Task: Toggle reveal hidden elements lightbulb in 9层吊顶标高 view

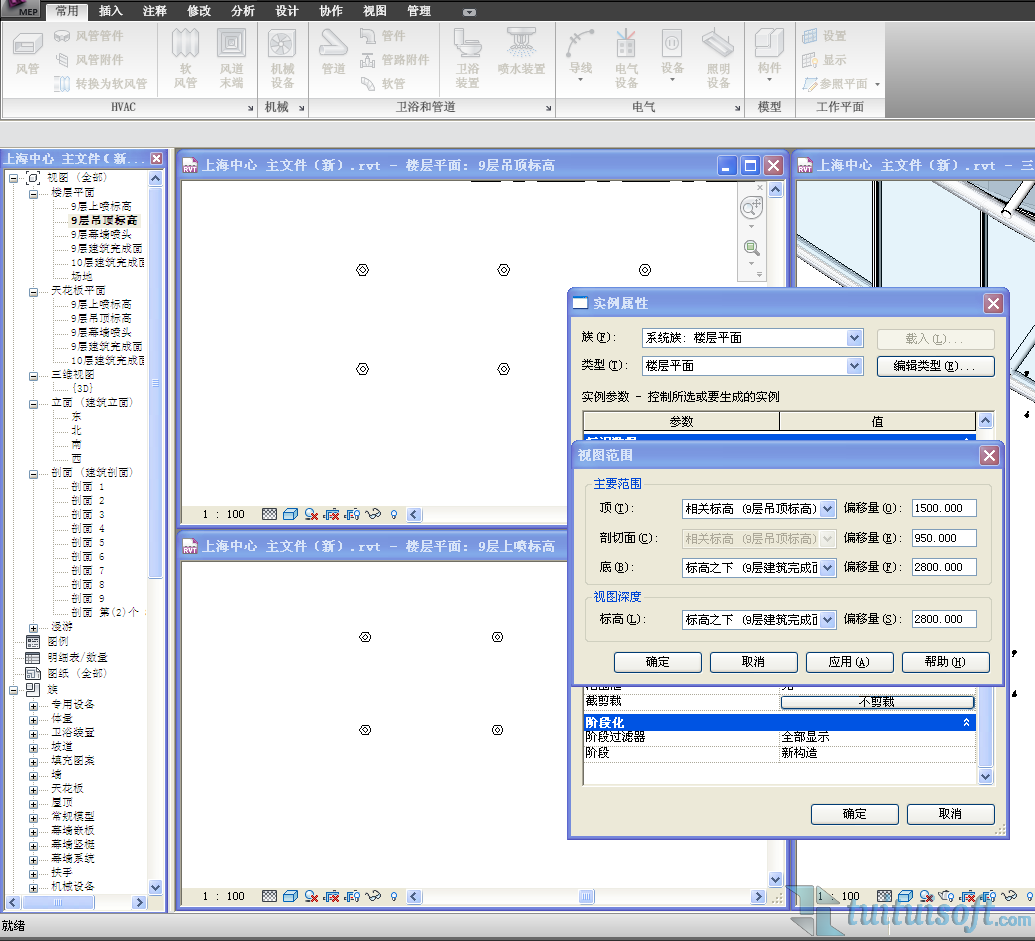Action: point(394,515)
